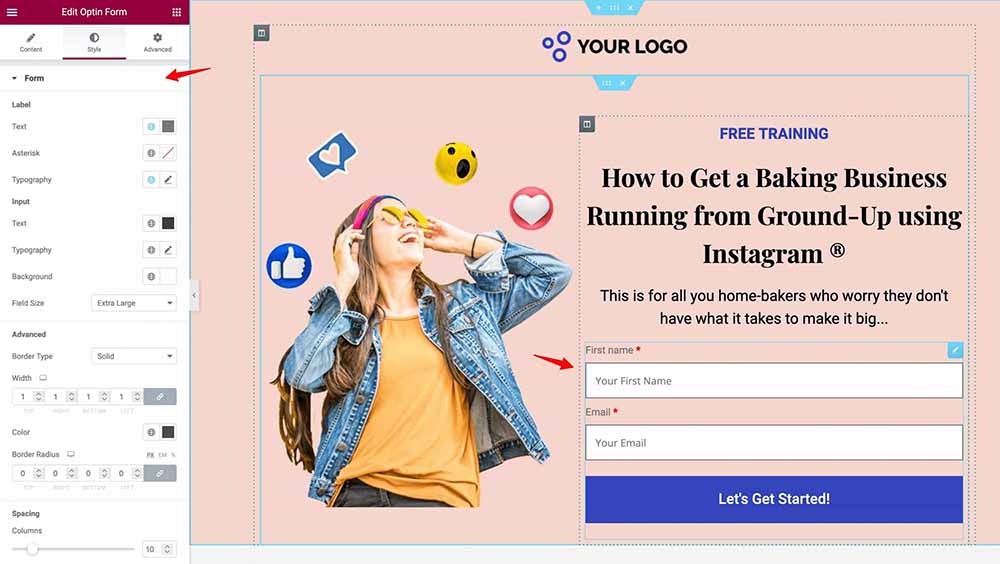Open the Field Size dropdown

pos(134,303)
